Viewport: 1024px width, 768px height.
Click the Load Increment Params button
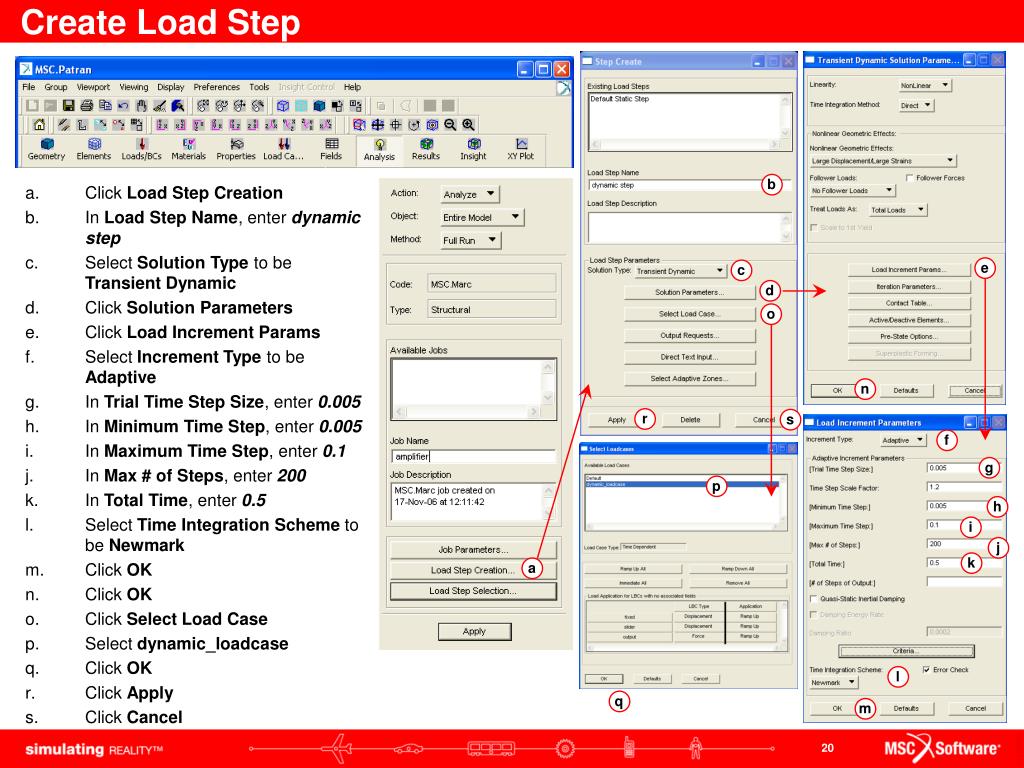pos(909,270)
